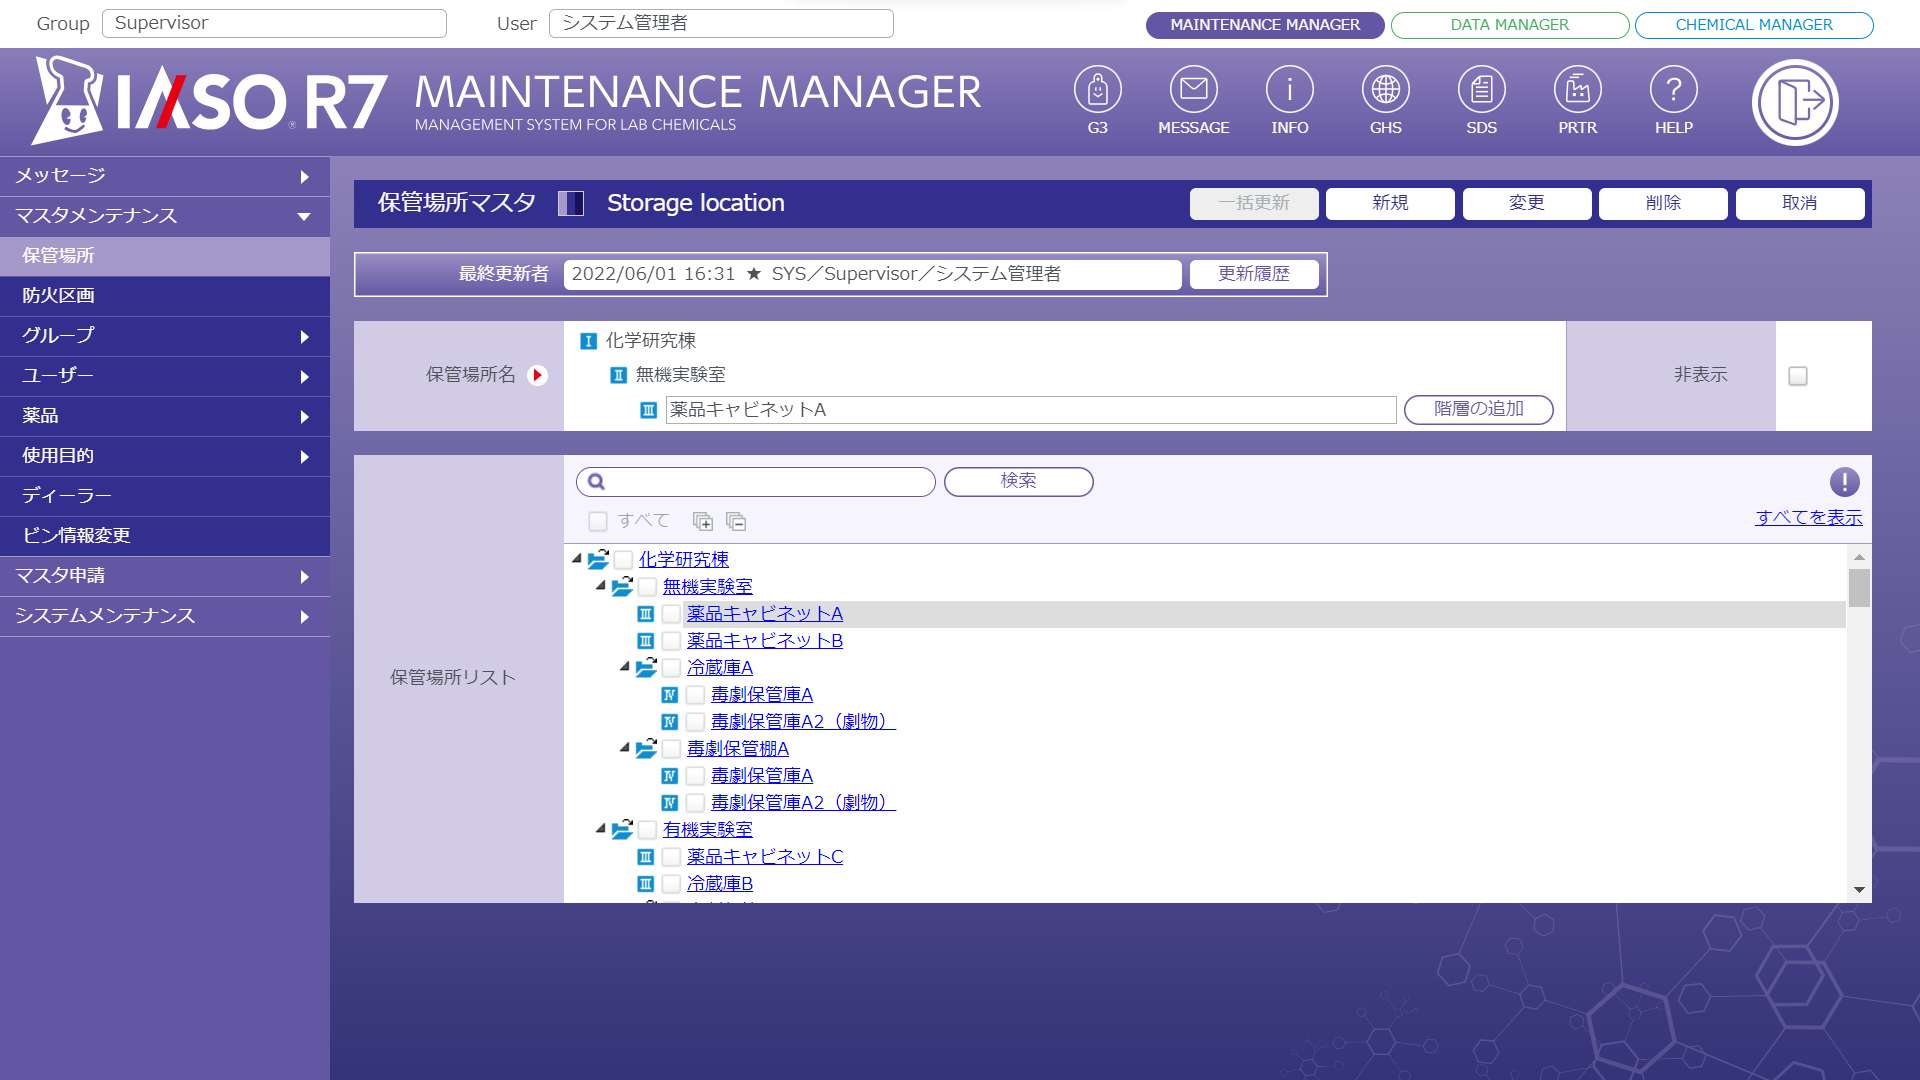Switch to CHEMICAL MANAGER tab
This screenshot has height=1080, width=1920.
(1754, 25)
